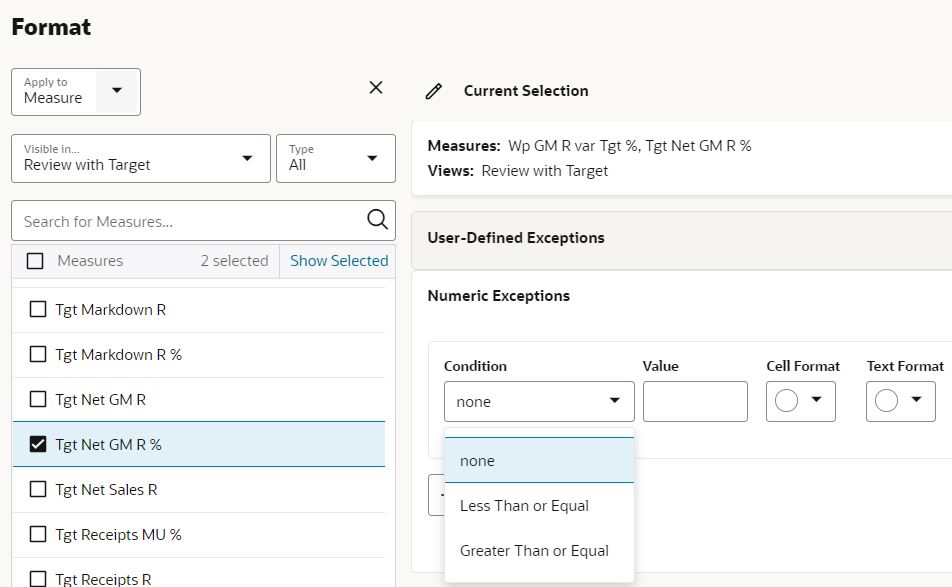Check the Tgt Markdown R checkbox

38,310
